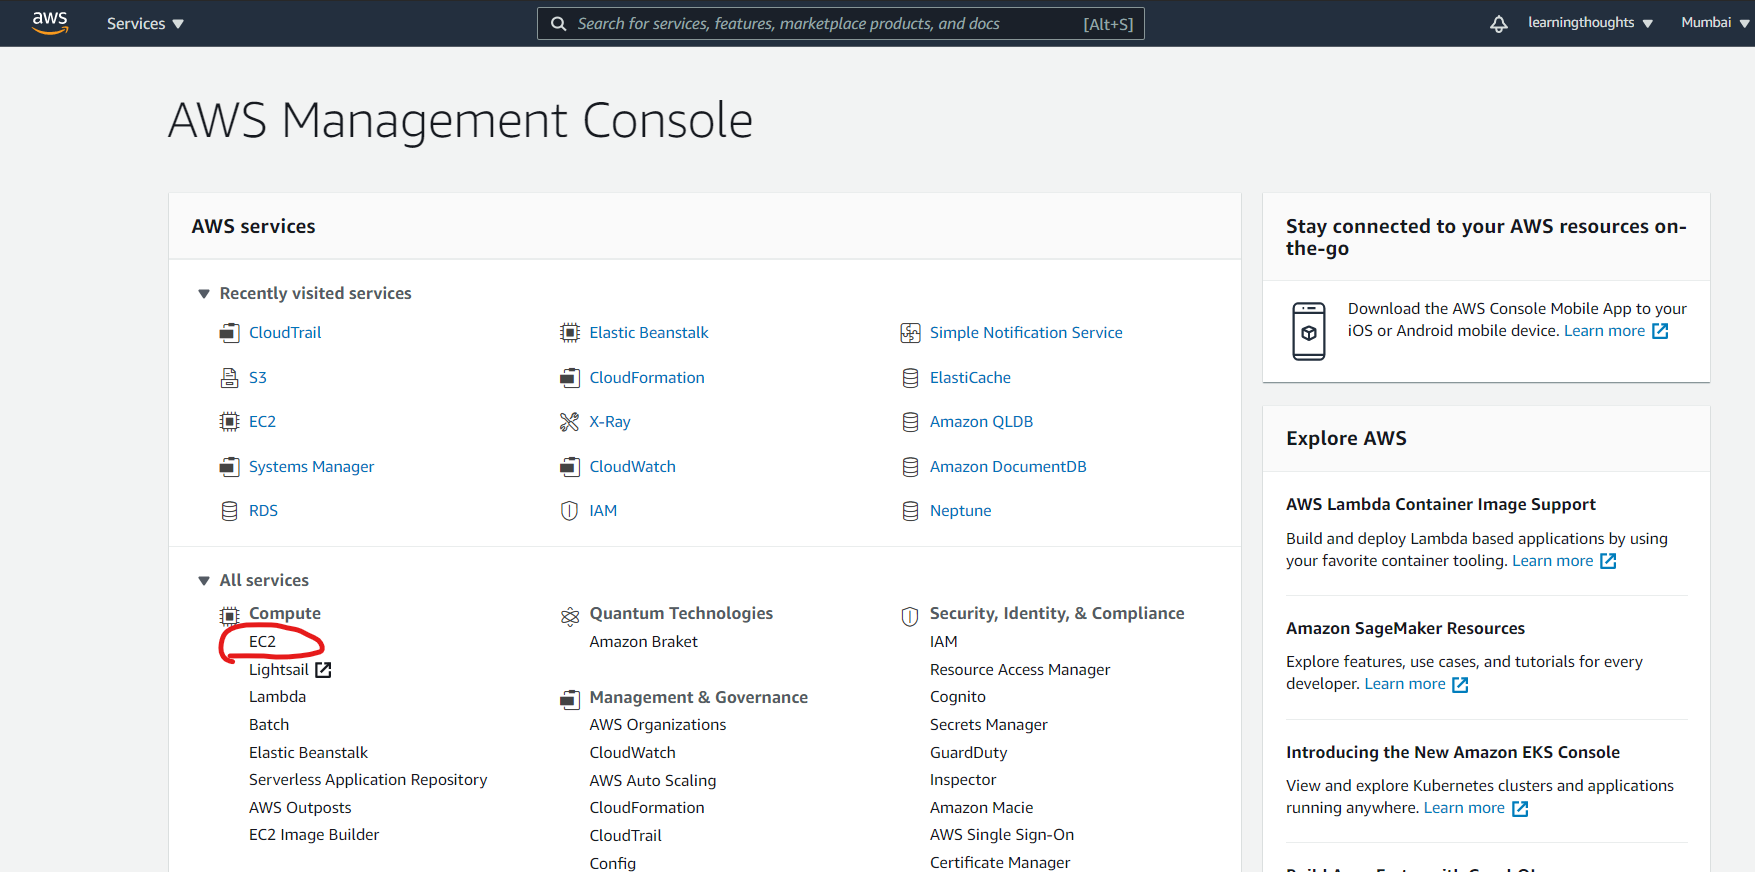The width and height of the screenshot is (1755, 872).
Task: Open the notifications bell
Action: (x=1498, y=24)
